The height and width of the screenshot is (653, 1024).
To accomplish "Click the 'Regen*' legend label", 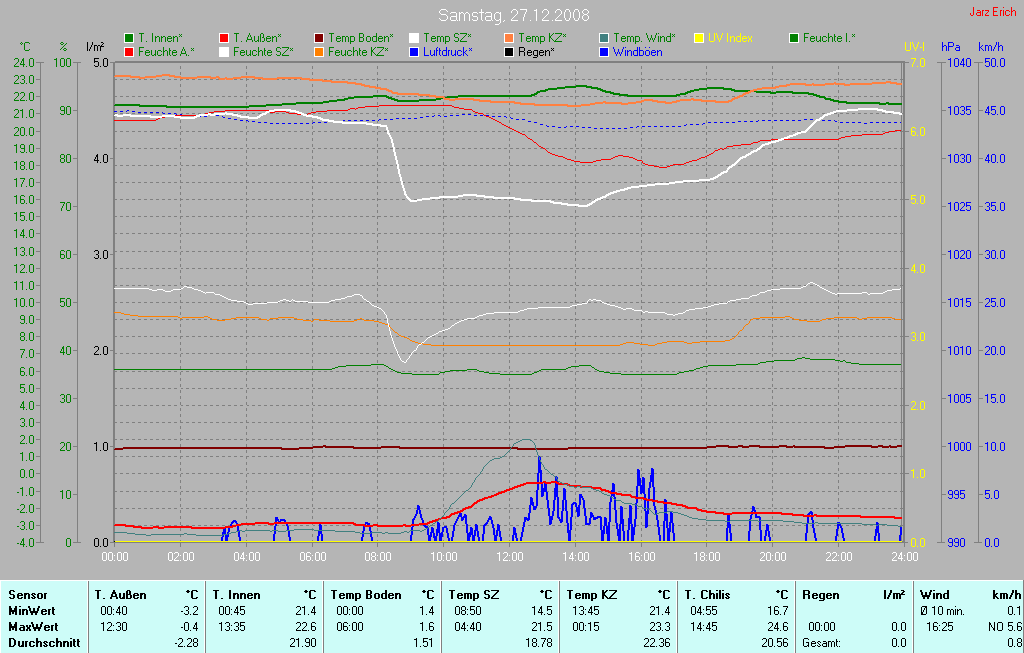I will [x=536, y=52].
